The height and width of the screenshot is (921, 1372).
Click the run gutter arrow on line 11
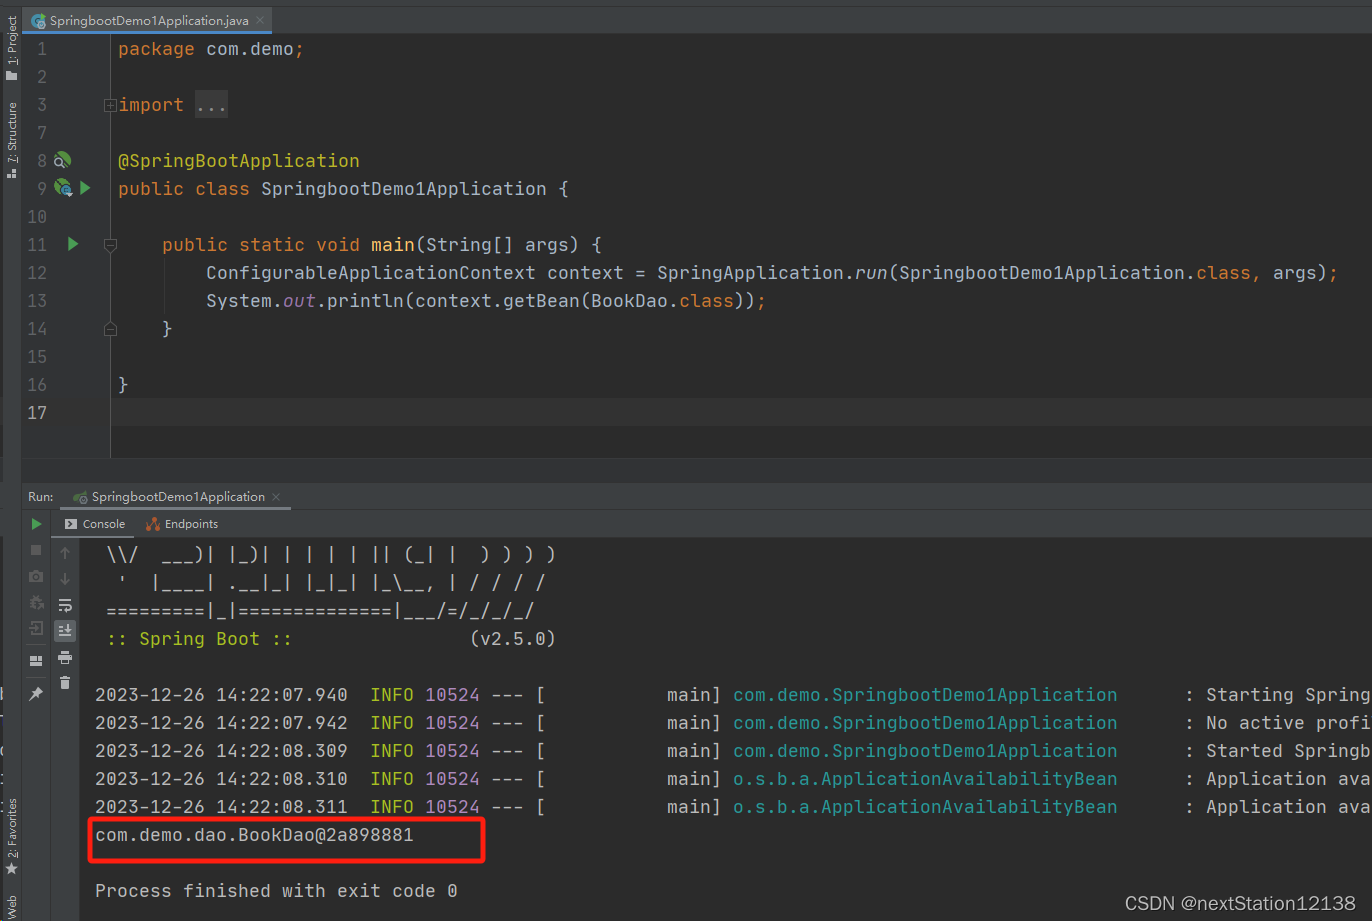click(72, 244)
